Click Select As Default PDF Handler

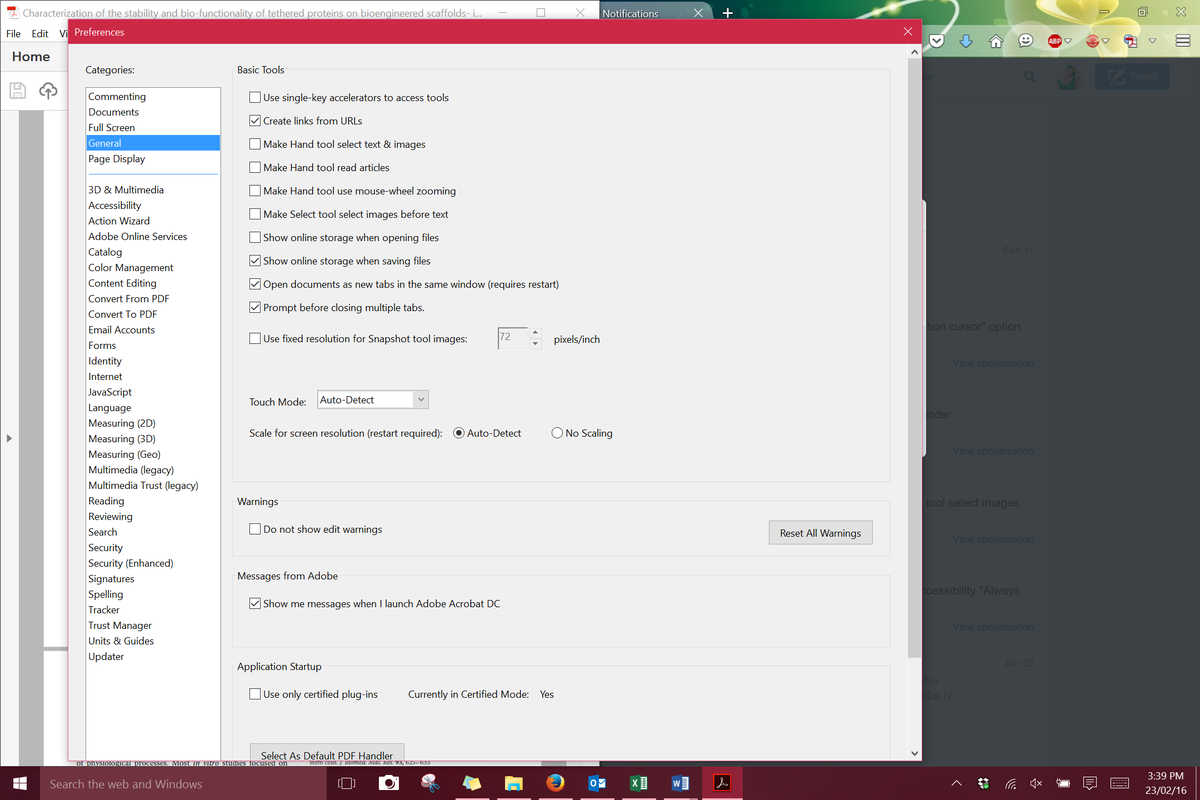(326, 755)
